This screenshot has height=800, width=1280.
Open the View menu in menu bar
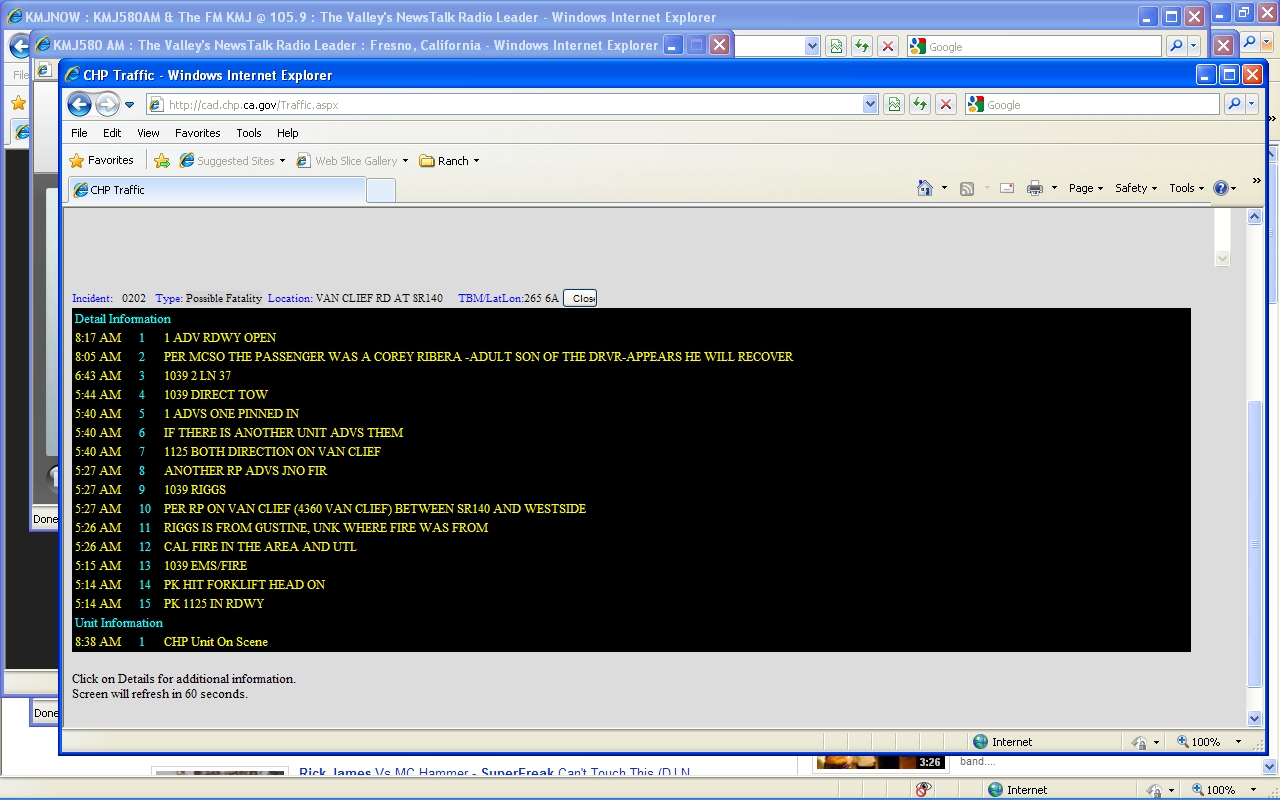click(x=148, y=133)
